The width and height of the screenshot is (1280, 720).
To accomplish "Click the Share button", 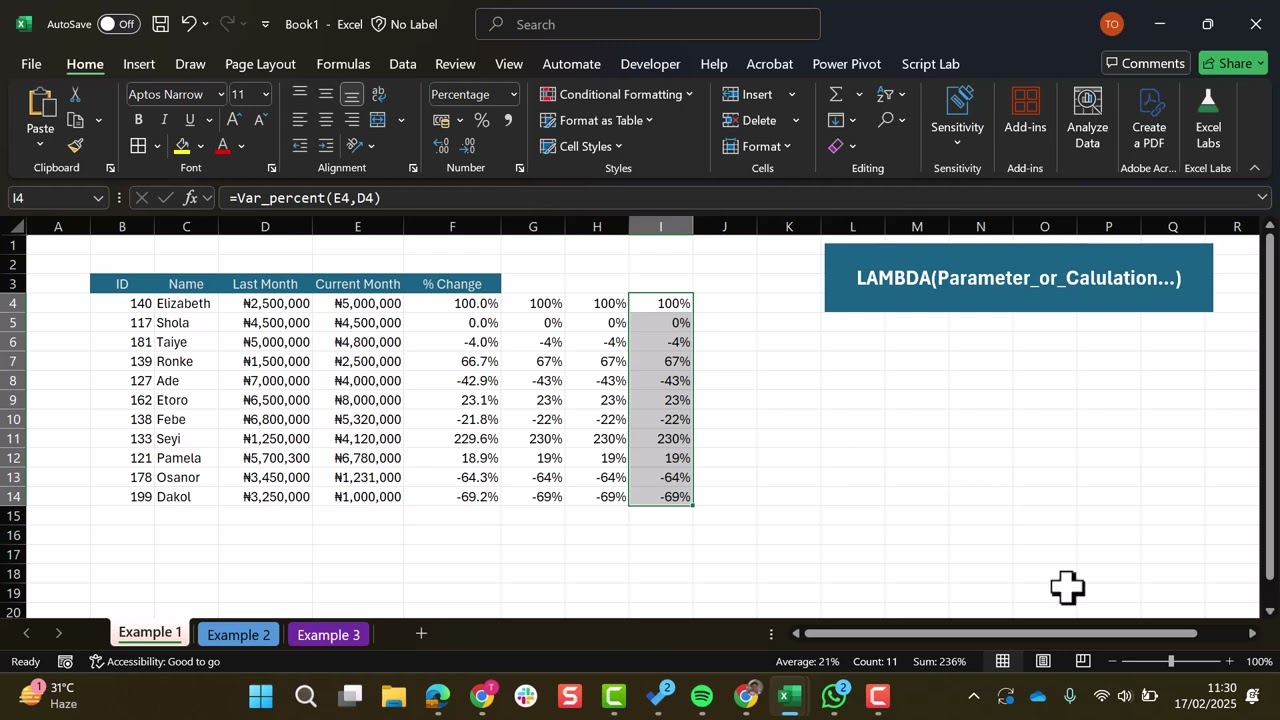I will pos(1233,63).
